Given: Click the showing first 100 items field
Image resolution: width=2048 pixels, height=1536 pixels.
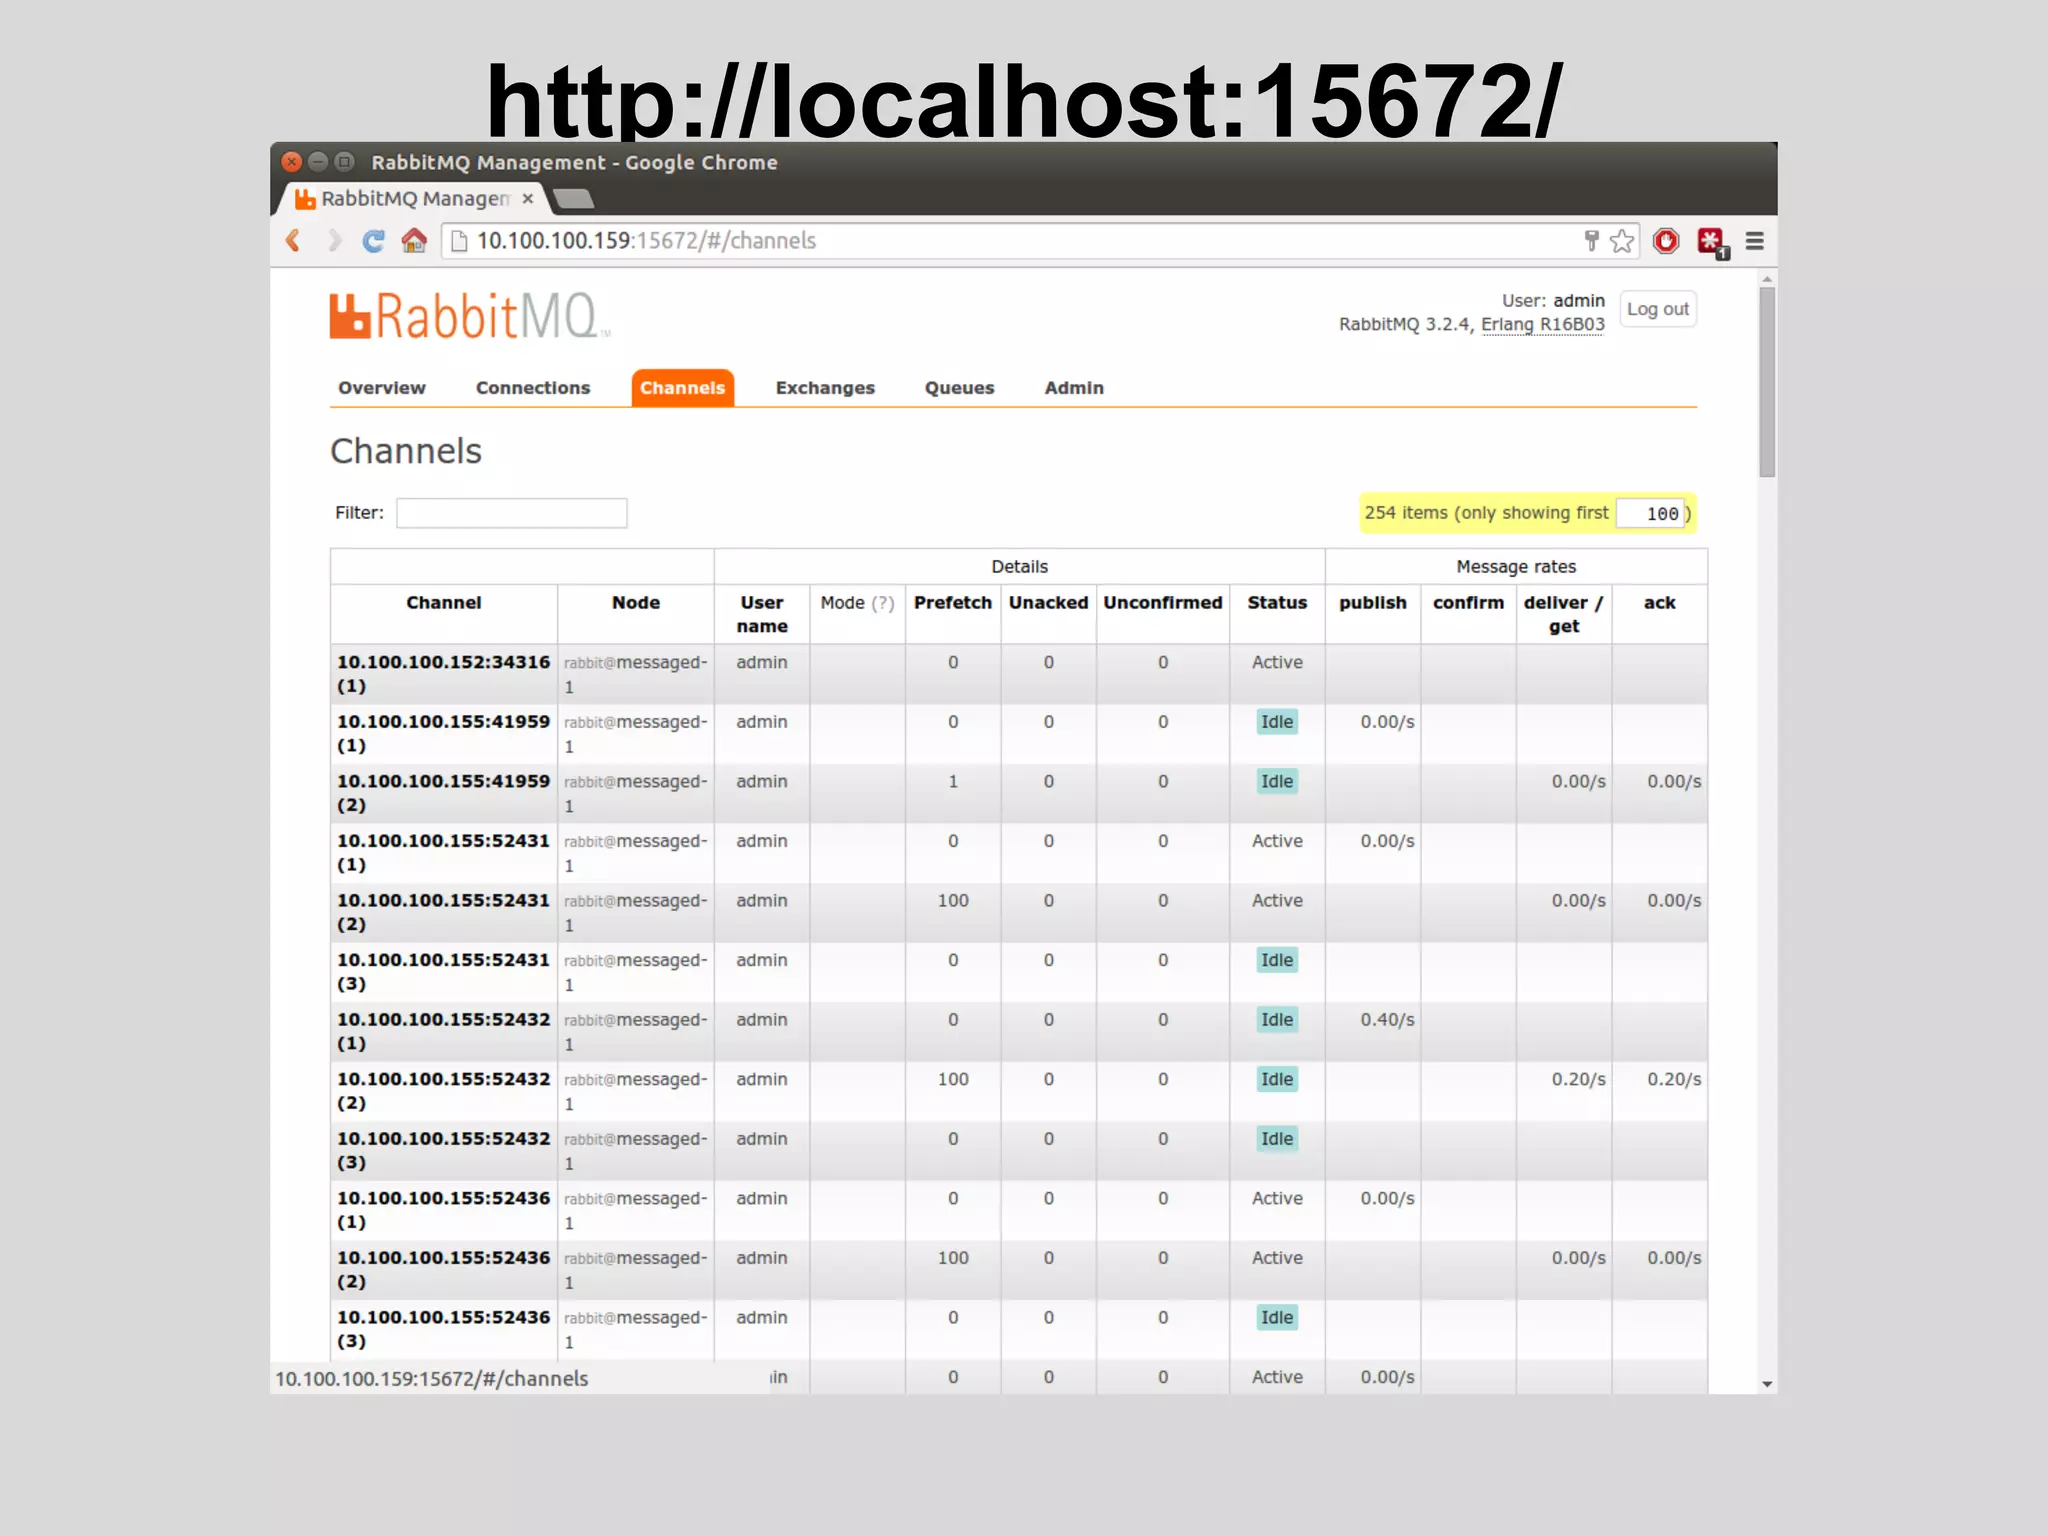Looking at the screenshot, I should coord(1650,513).
